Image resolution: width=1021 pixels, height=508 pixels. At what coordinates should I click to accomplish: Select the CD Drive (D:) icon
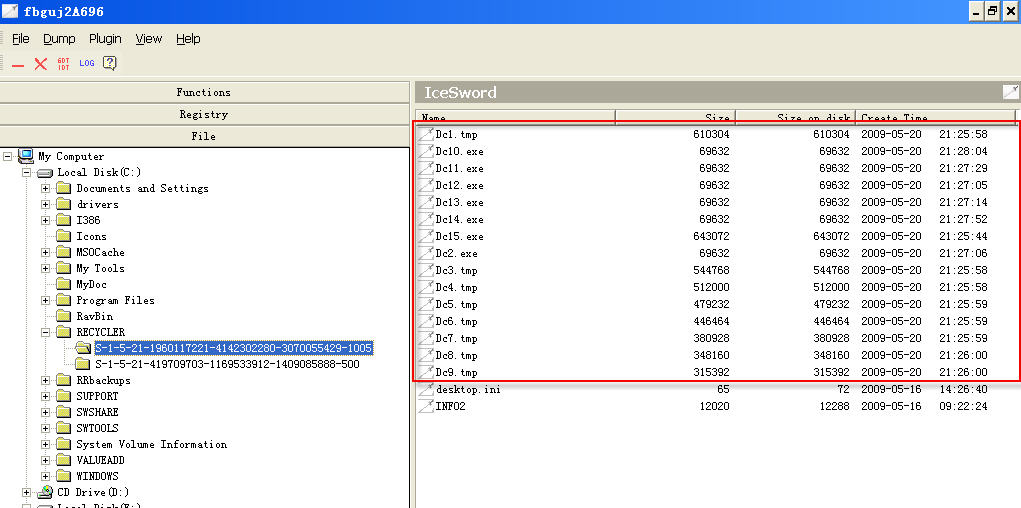pos(45,492)
